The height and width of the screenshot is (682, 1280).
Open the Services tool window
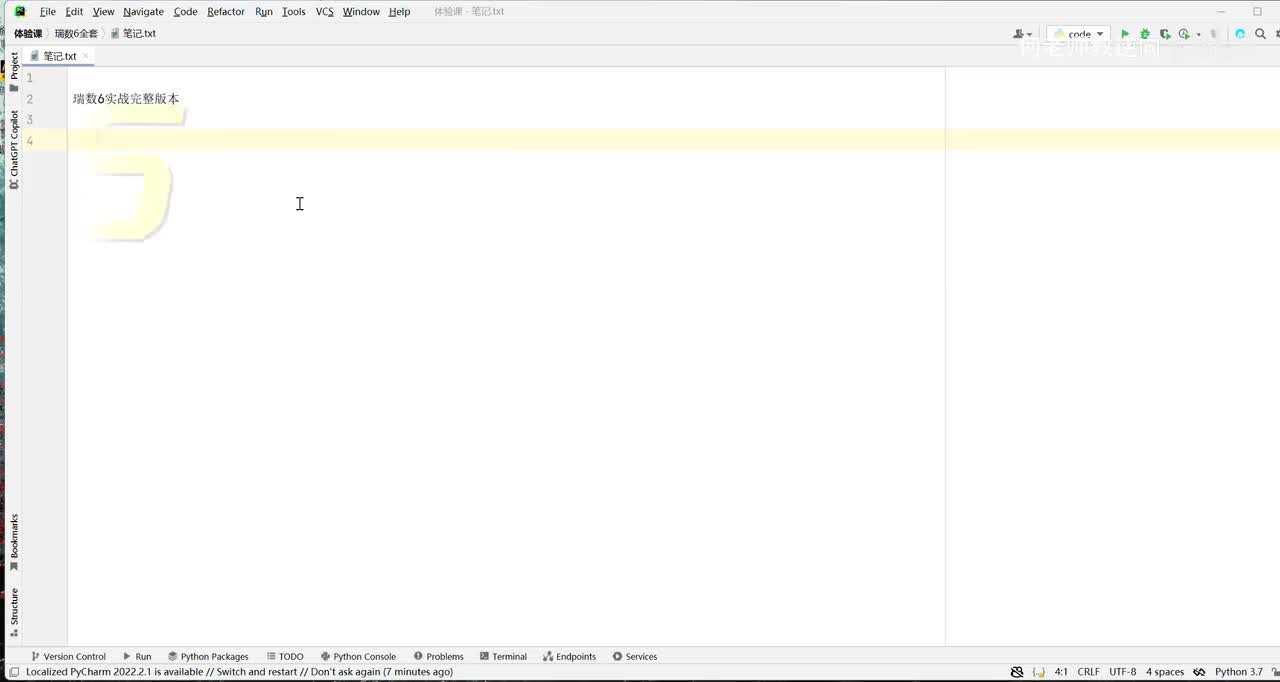tap(635, 657)
